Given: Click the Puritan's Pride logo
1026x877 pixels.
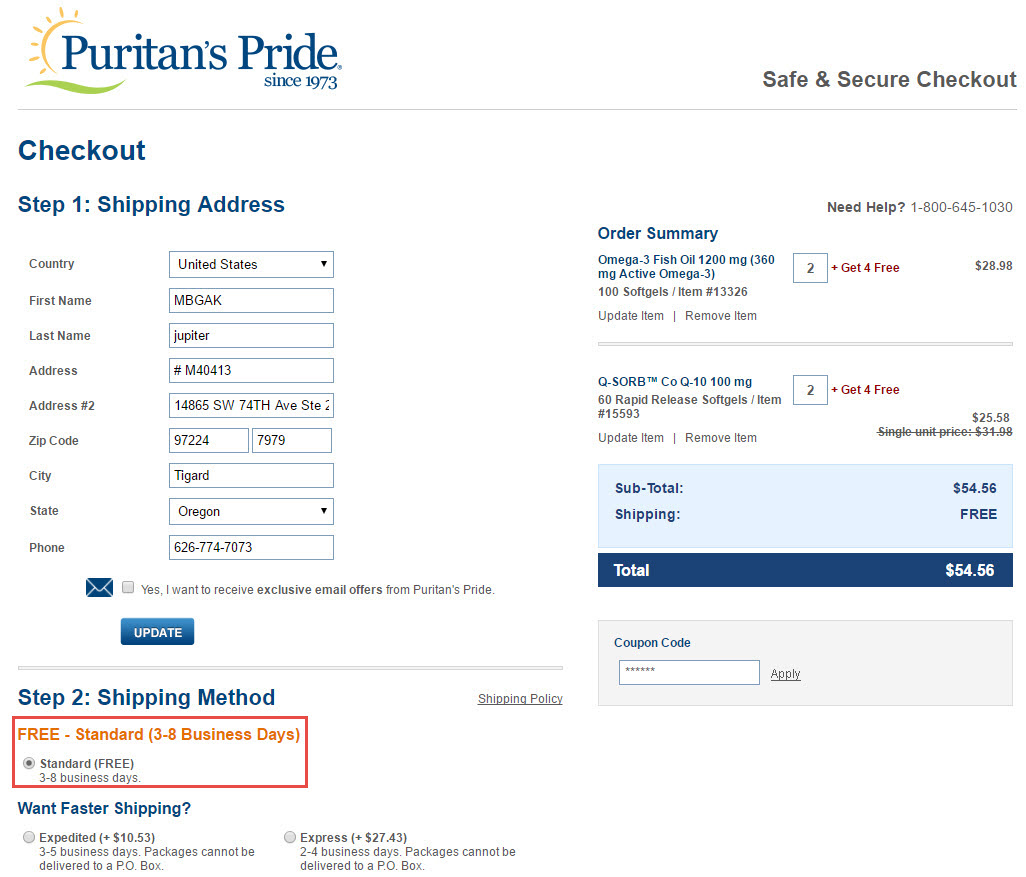Looking at the screenshot, I should 183,50.
